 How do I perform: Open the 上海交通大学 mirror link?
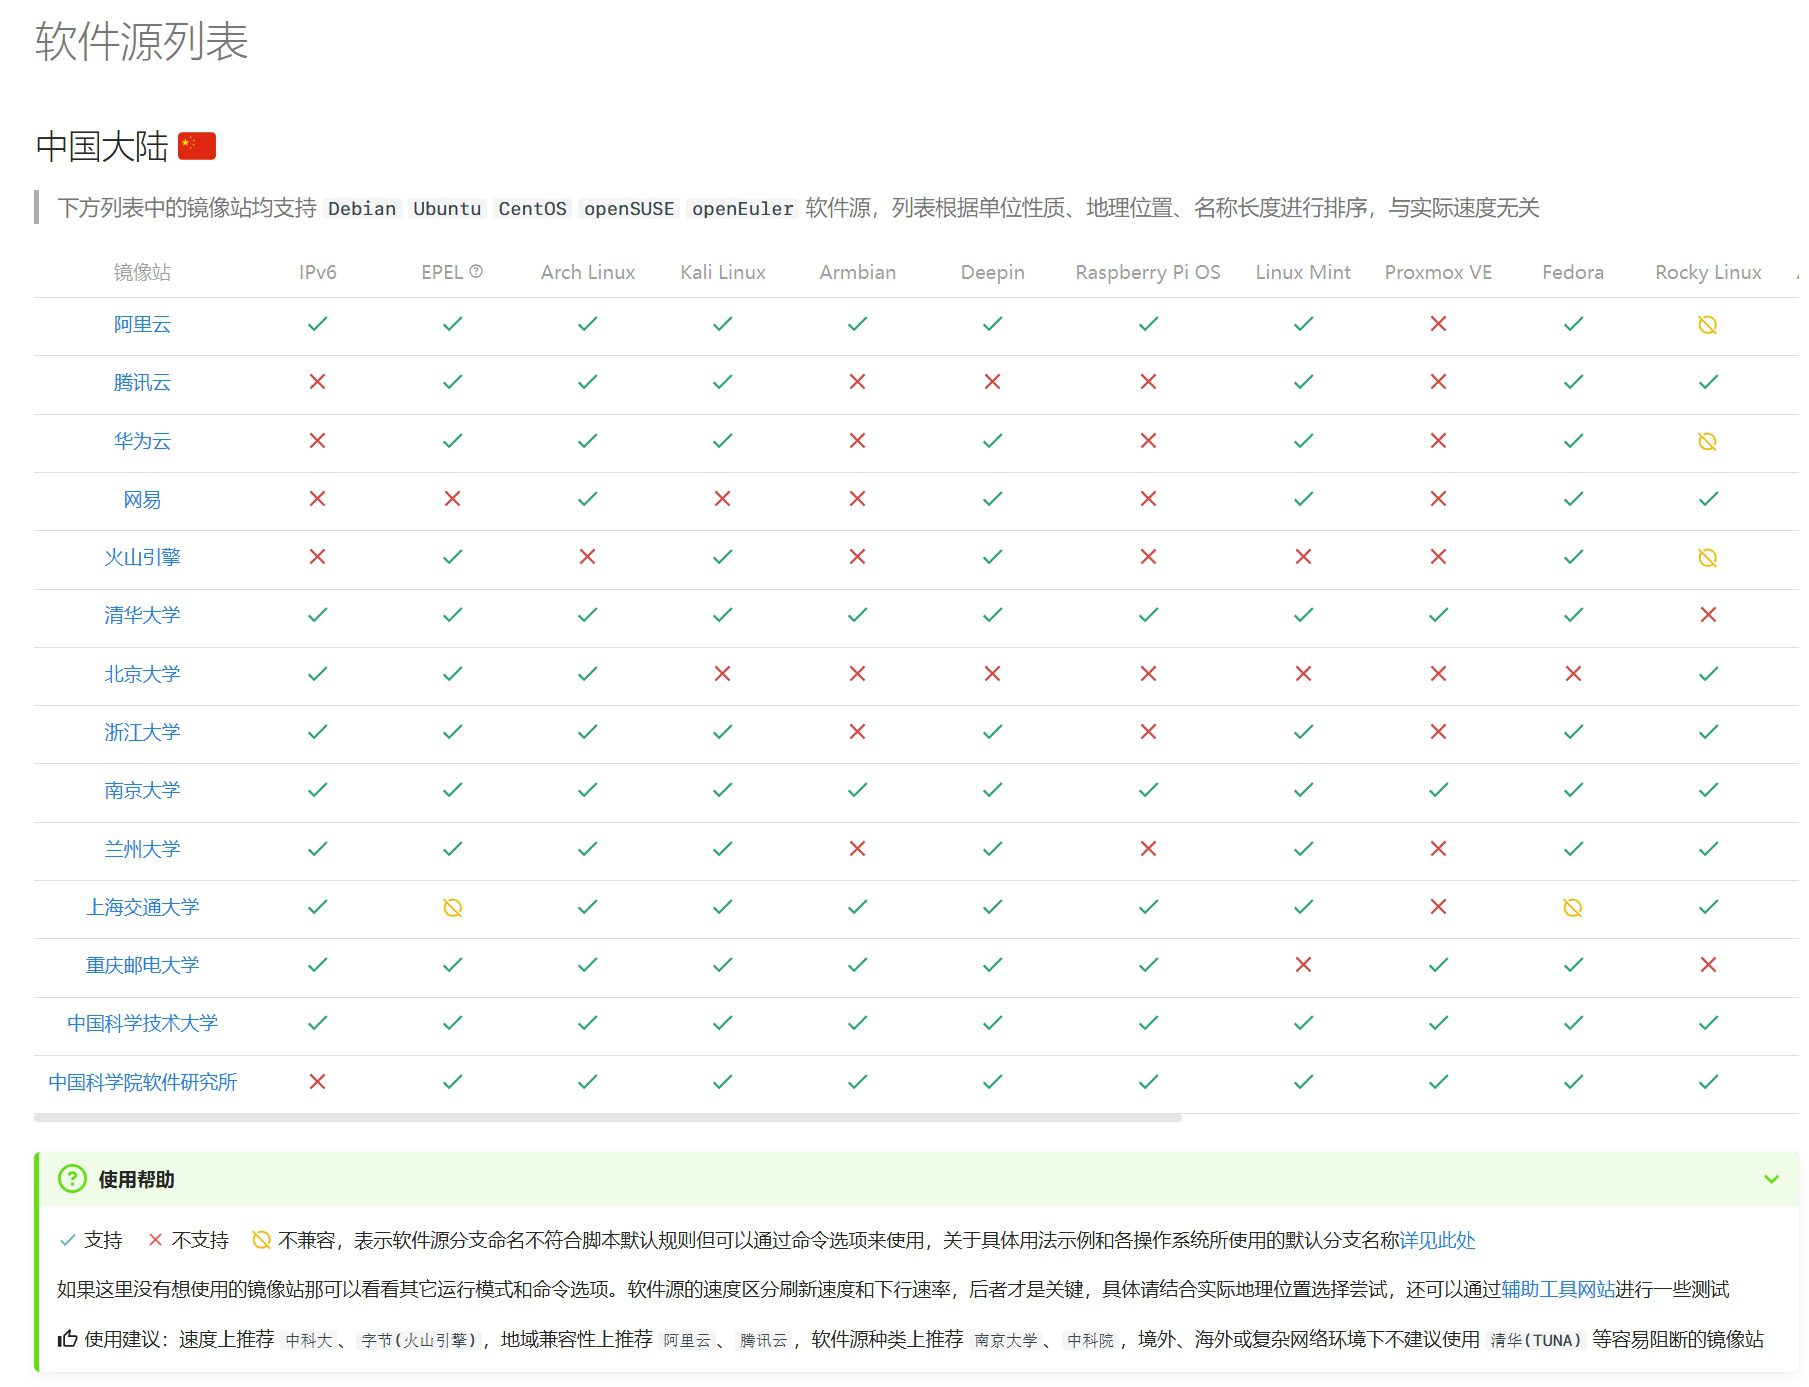click(x=142, y=908)
